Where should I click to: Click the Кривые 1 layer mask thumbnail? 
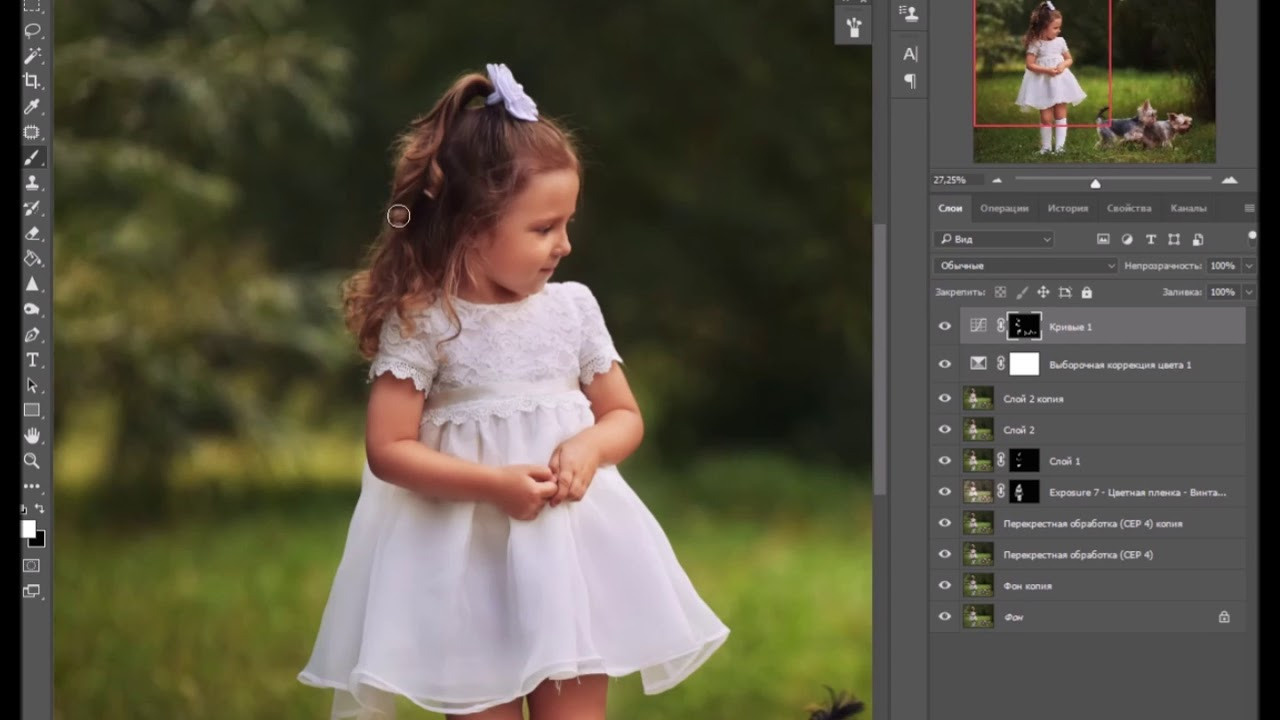coord(1024,327)
